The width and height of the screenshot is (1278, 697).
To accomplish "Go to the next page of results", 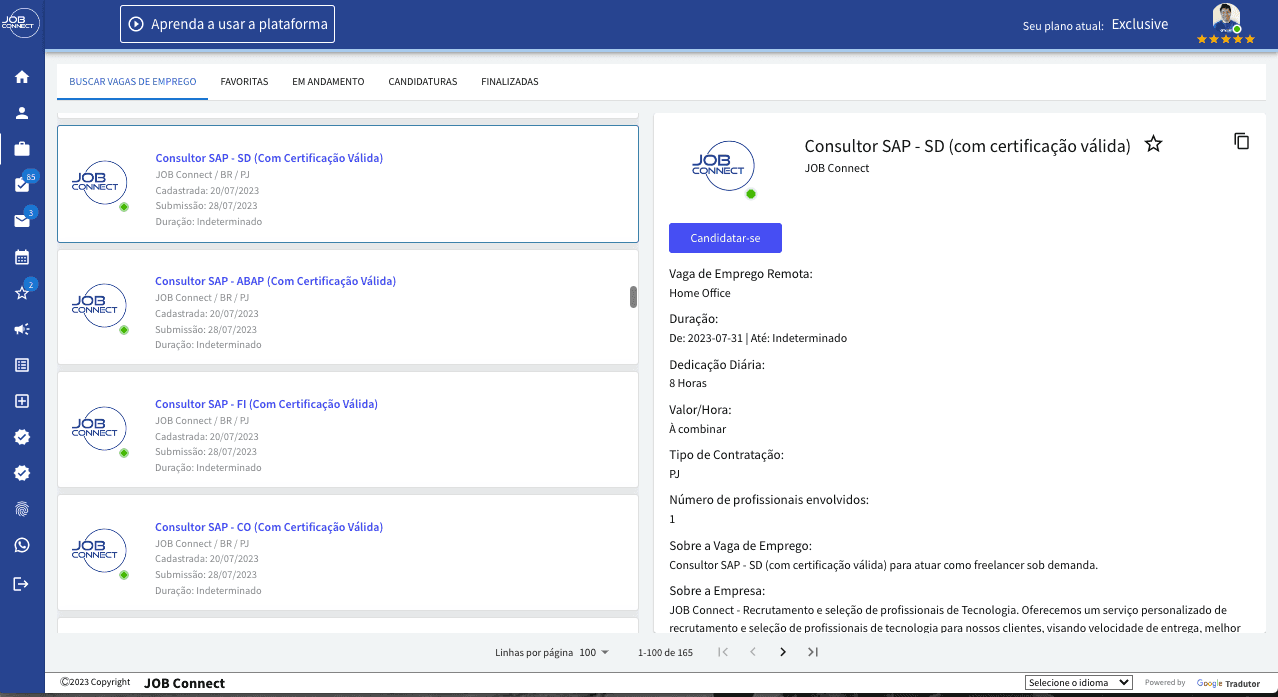I will click(x=782, y=652).
